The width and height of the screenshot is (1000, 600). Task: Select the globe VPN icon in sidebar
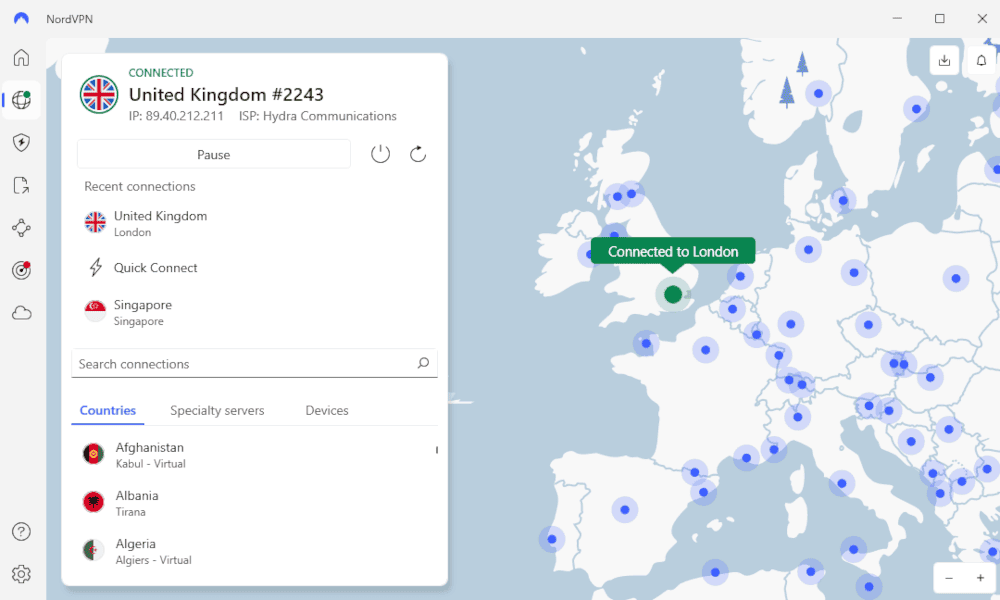click(21, 100)
